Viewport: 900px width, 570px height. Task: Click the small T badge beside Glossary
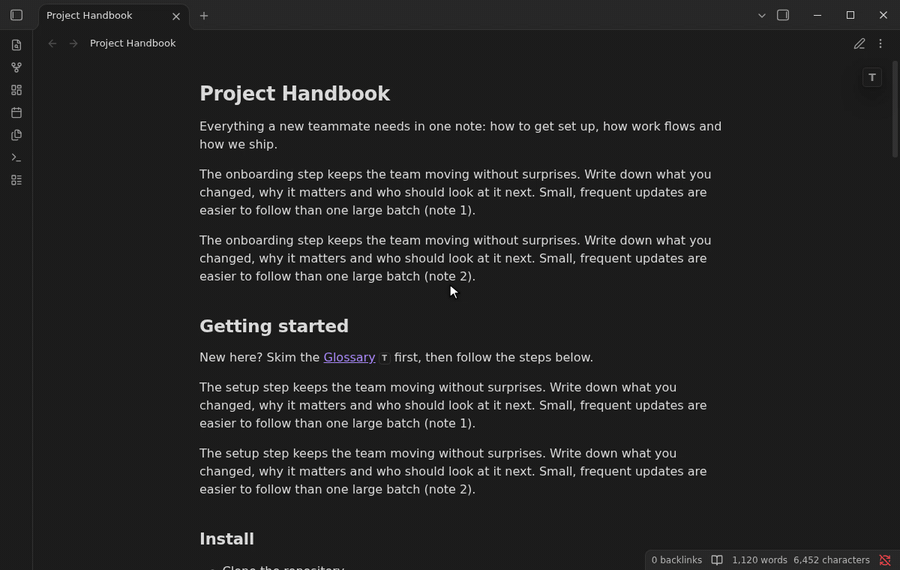385,358
